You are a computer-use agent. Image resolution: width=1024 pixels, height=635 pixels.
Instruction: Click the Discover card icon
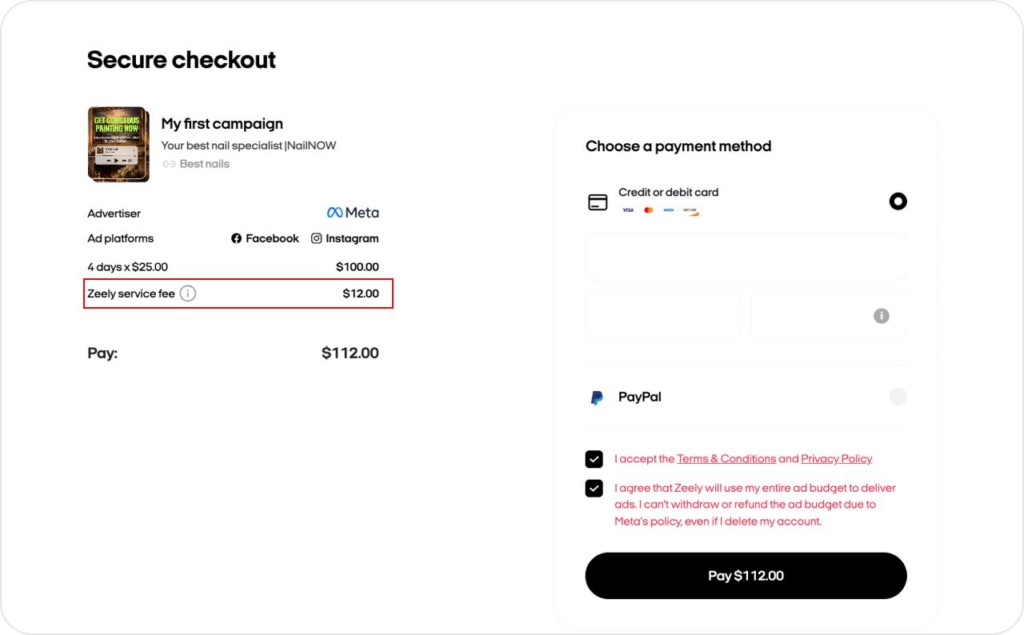point(691,210)
